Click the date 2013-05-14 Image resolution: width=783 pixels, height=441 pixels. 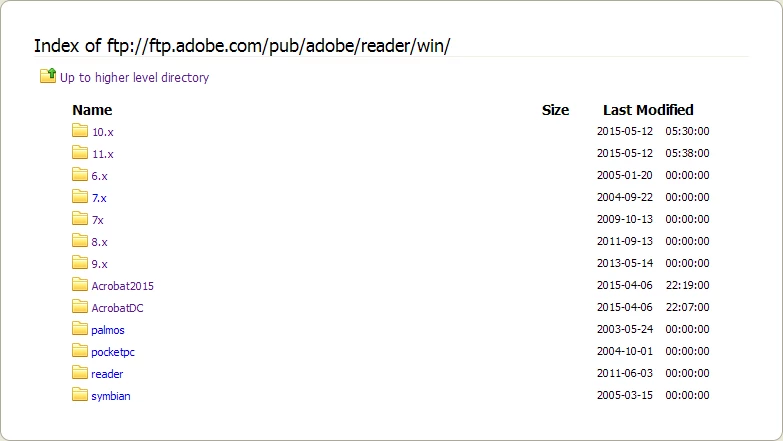click(x=625, y=263)
